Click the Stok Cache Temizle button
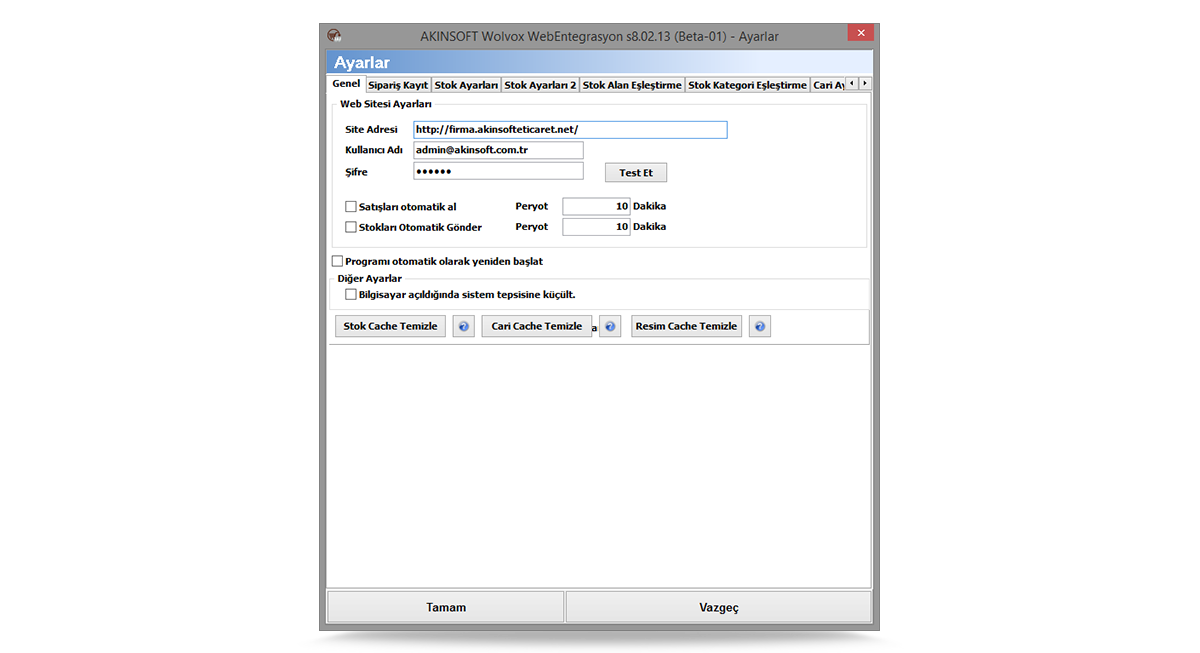Viewport: 1200px width, 653px height. 390,327
